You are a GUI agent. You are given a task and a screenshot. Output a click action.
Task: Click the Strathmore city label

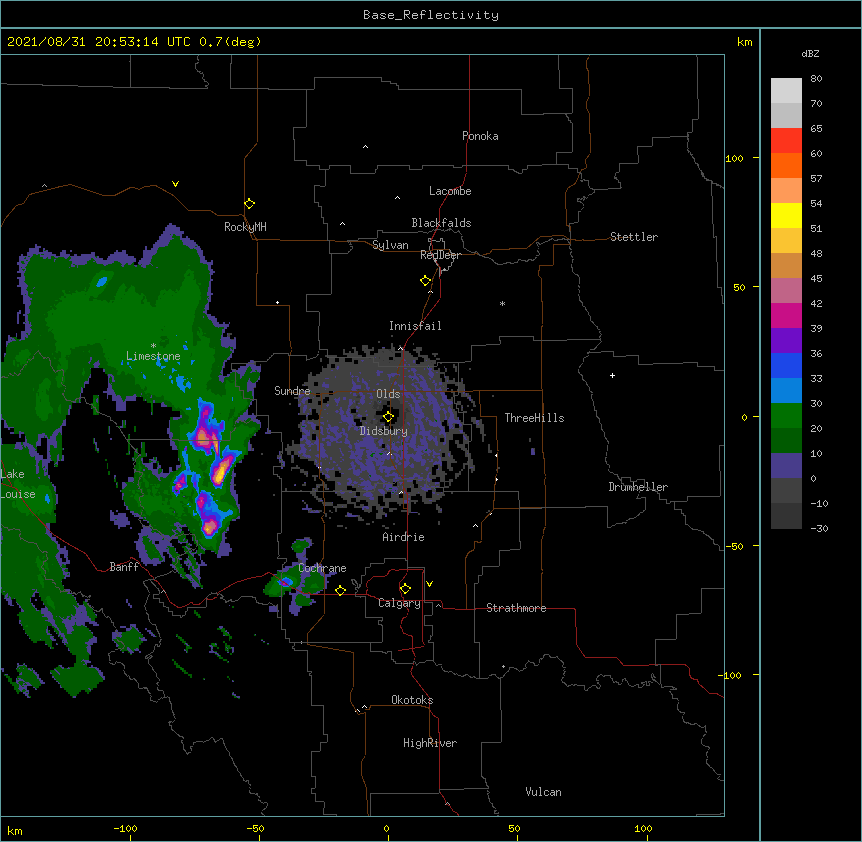(516, 608)
